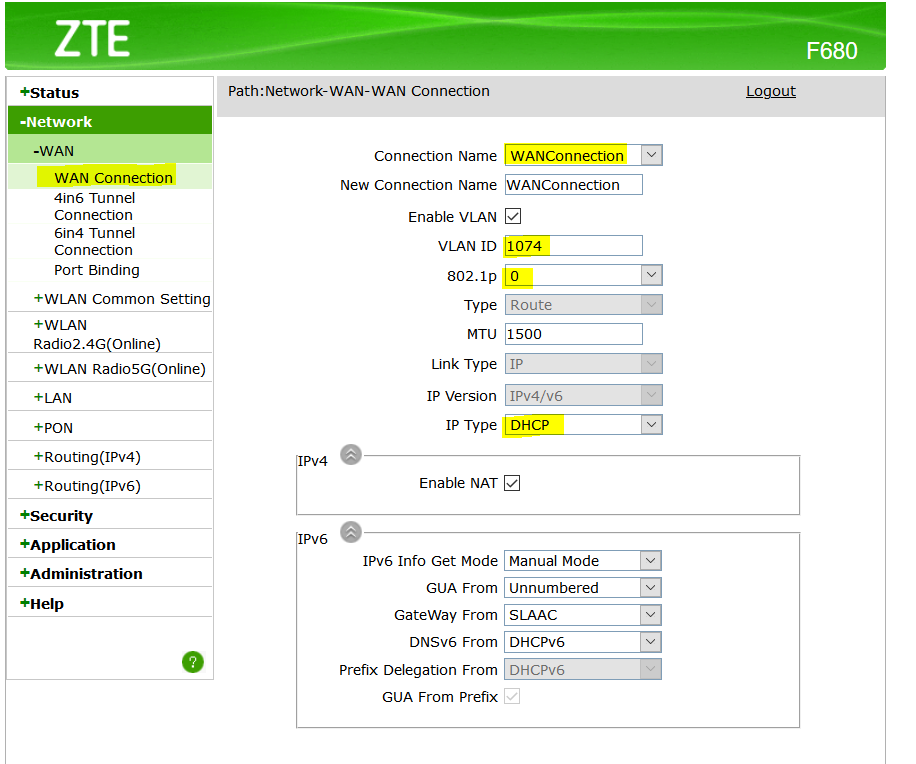Open the Type dropdown showing Route
Viewport: 916px width, 764px height.
pos(584,304)
